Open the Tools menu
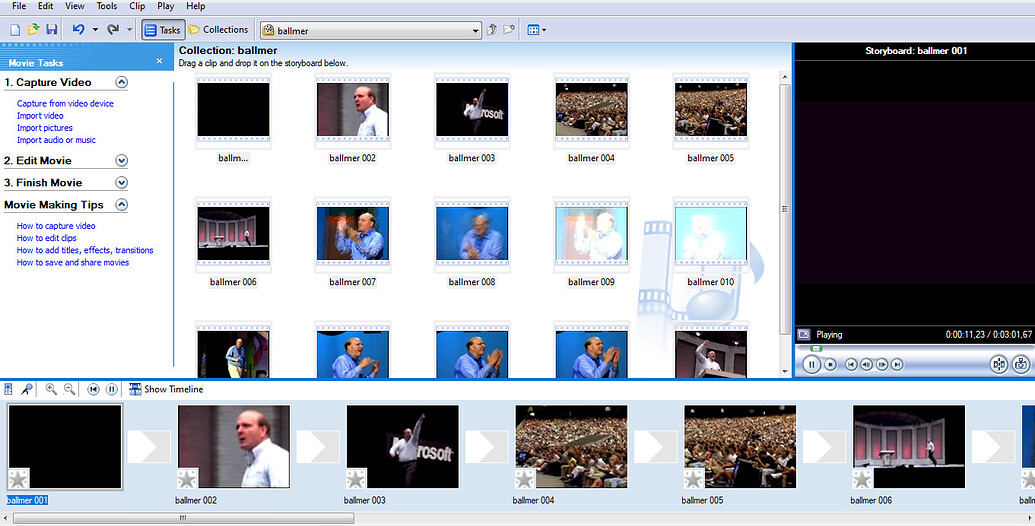Viewport: 1035px width, 526px height. (x=106, y=6)
